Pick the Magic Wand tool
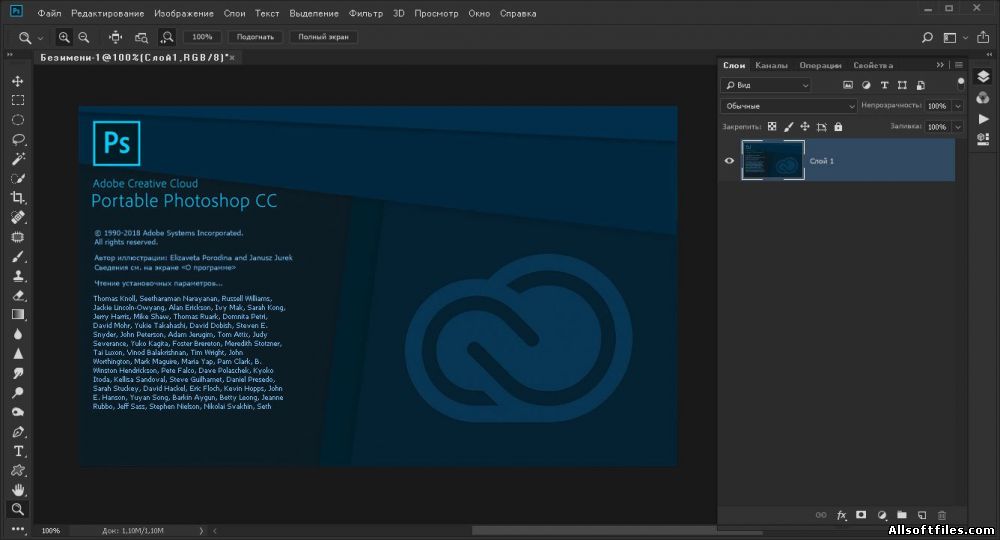 click(18, 159)
